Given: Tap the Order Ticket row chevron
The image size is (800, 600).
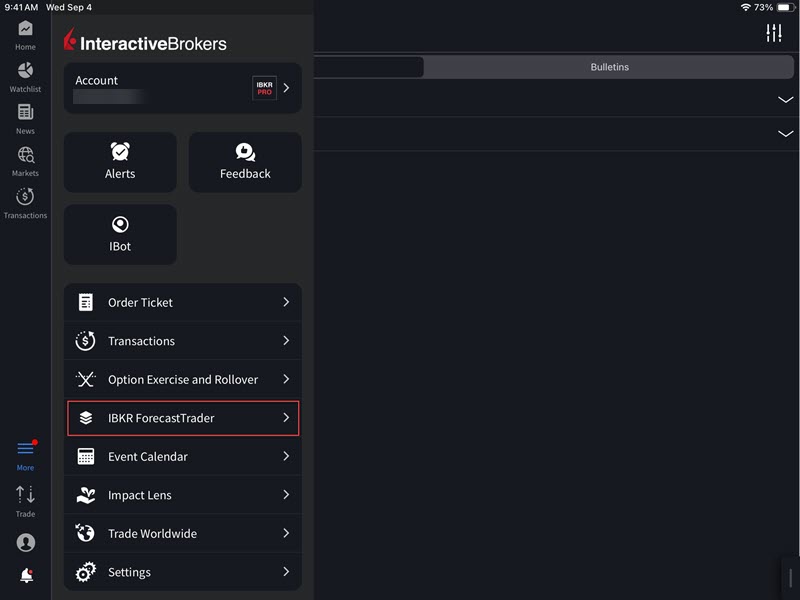Looking at the screenshot, I should [286, 302].
